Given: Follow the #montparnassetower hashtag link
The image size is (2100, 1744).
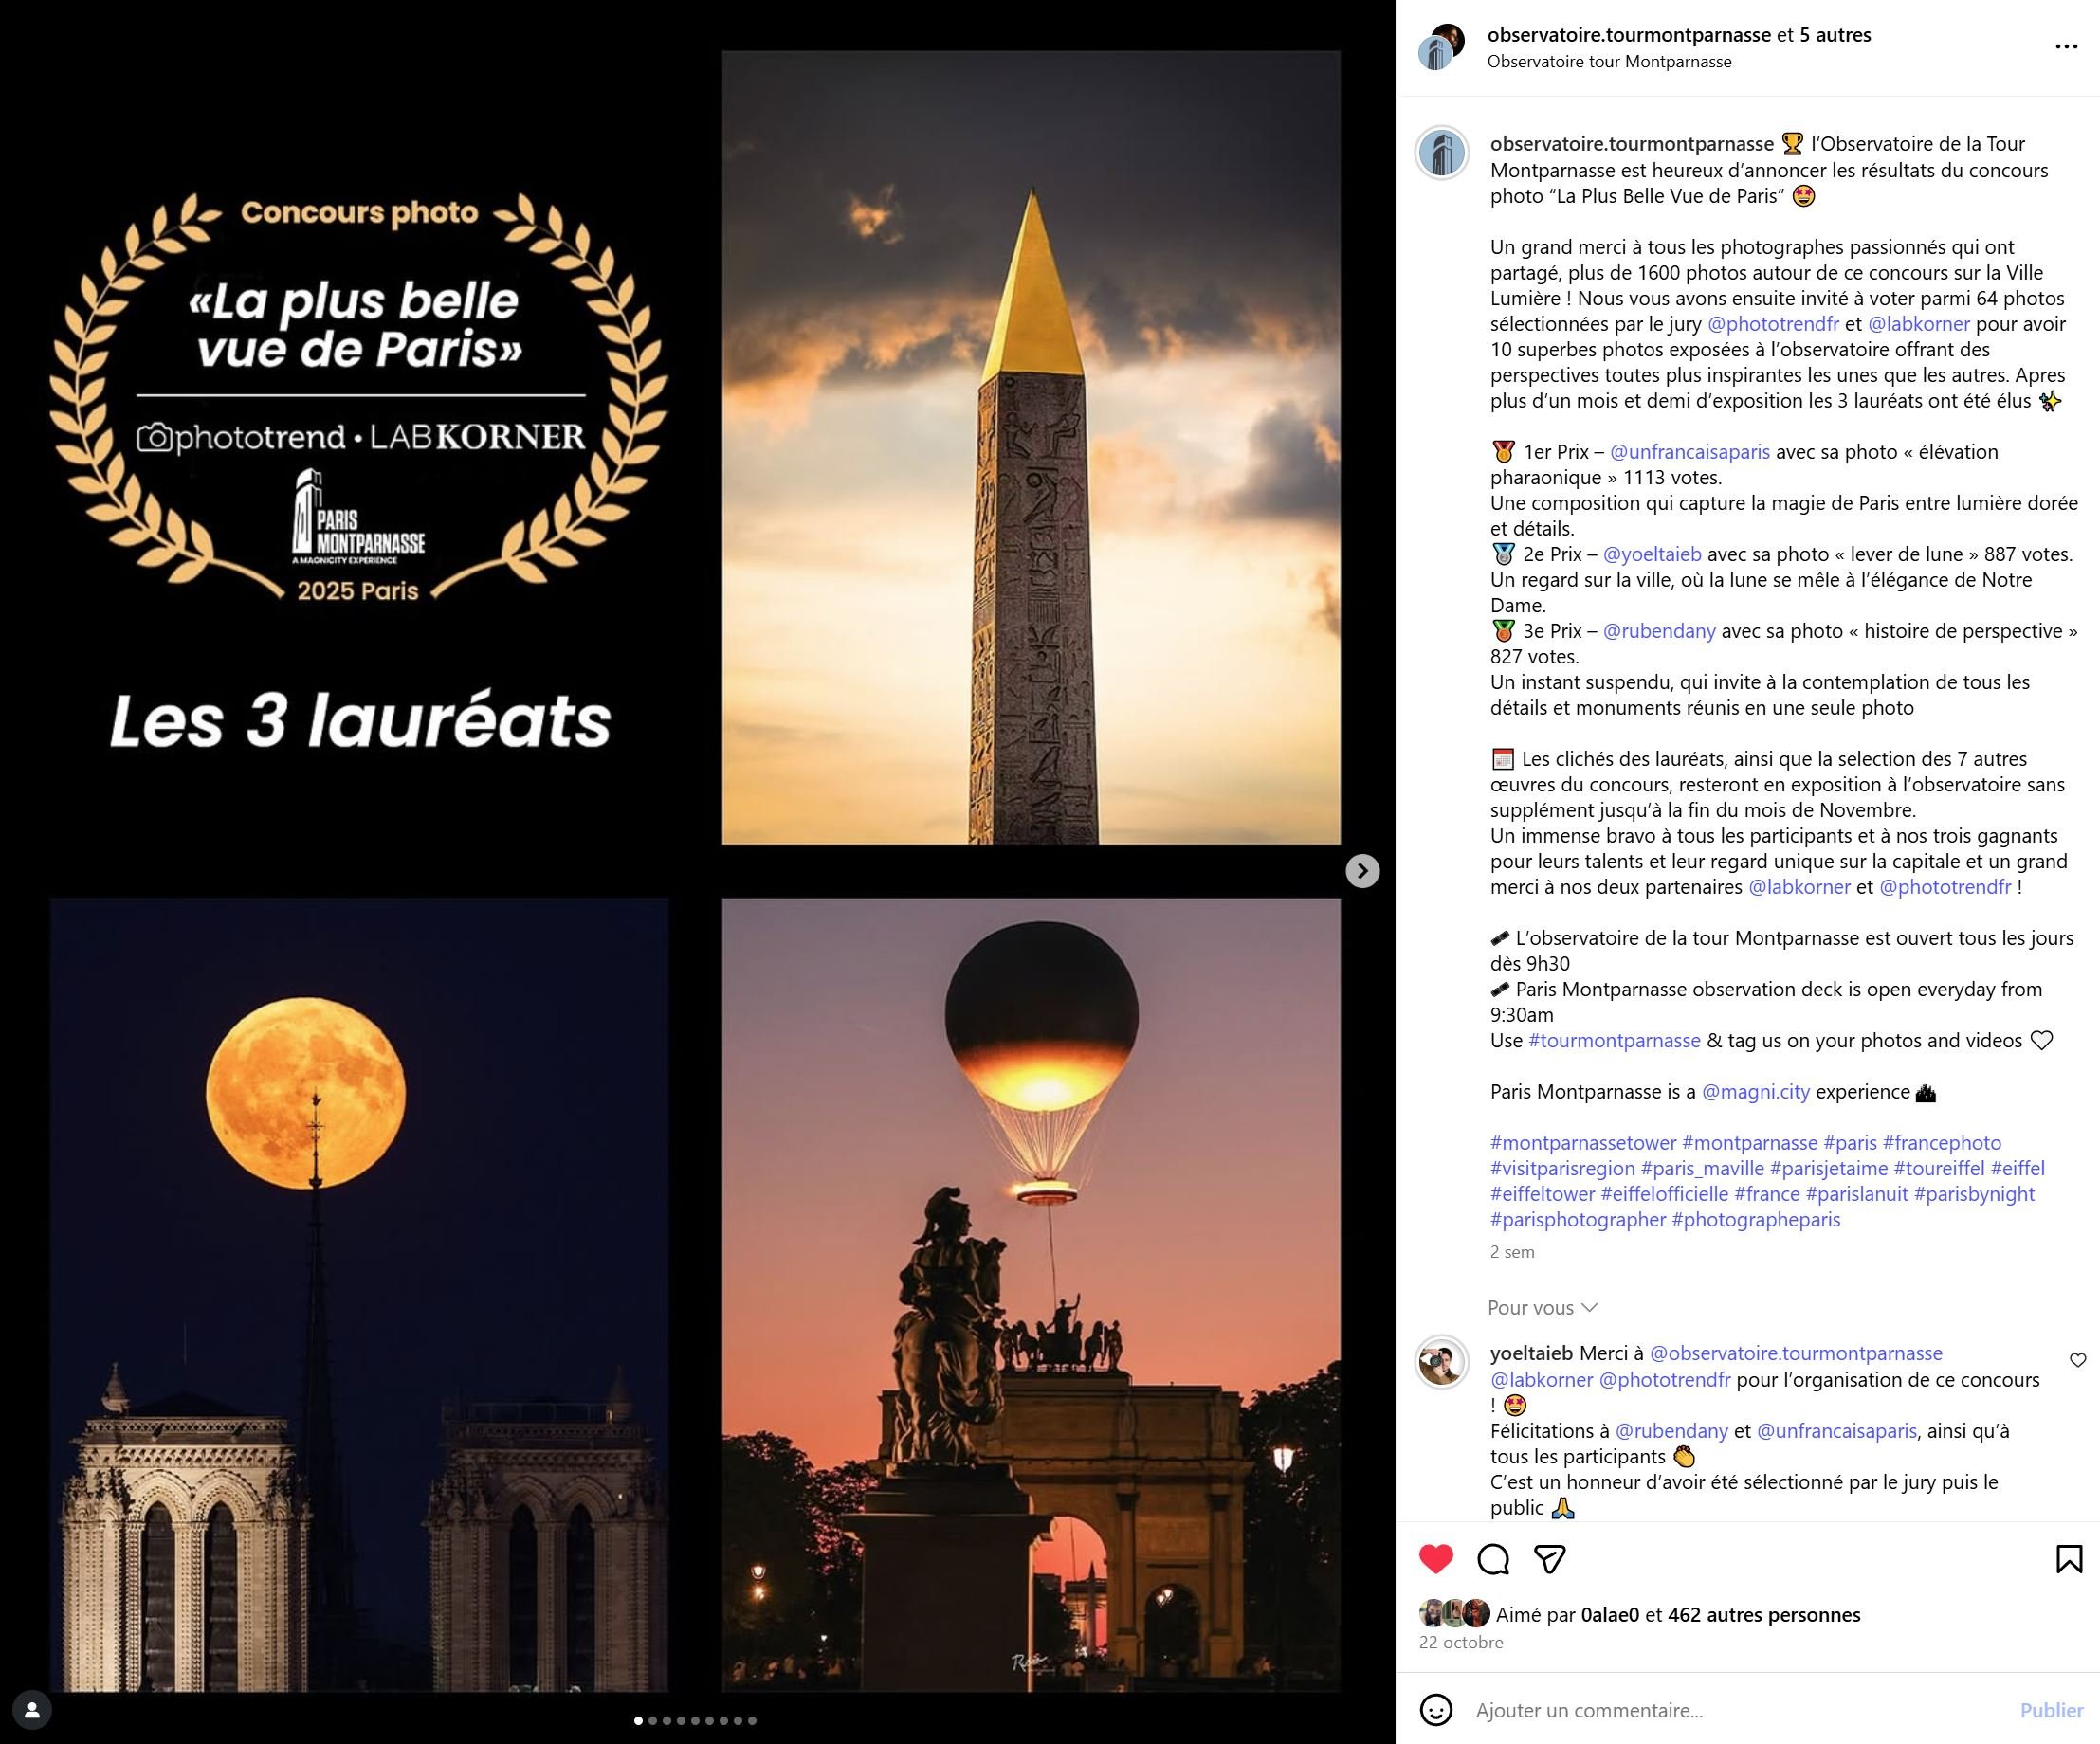Looking at the screenshot, I should point(1582,1143).
